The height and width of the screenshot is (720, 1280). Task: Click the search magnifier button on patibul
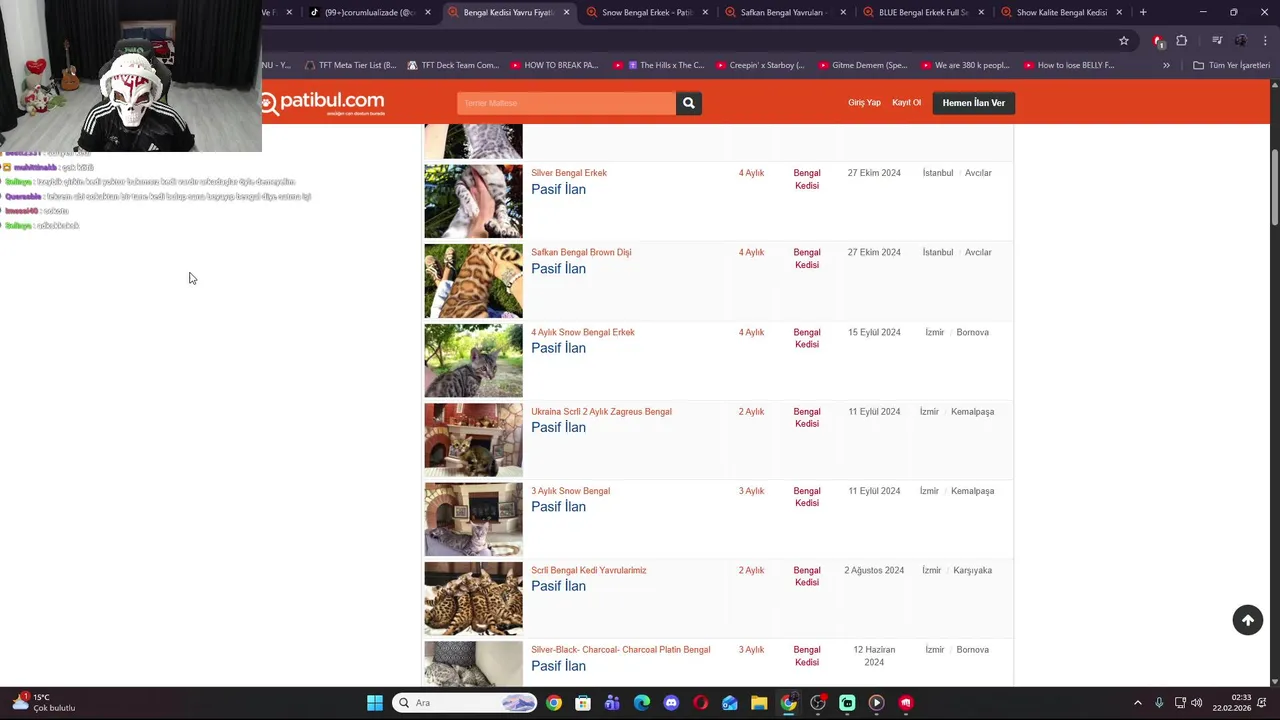tap(688, 103)
